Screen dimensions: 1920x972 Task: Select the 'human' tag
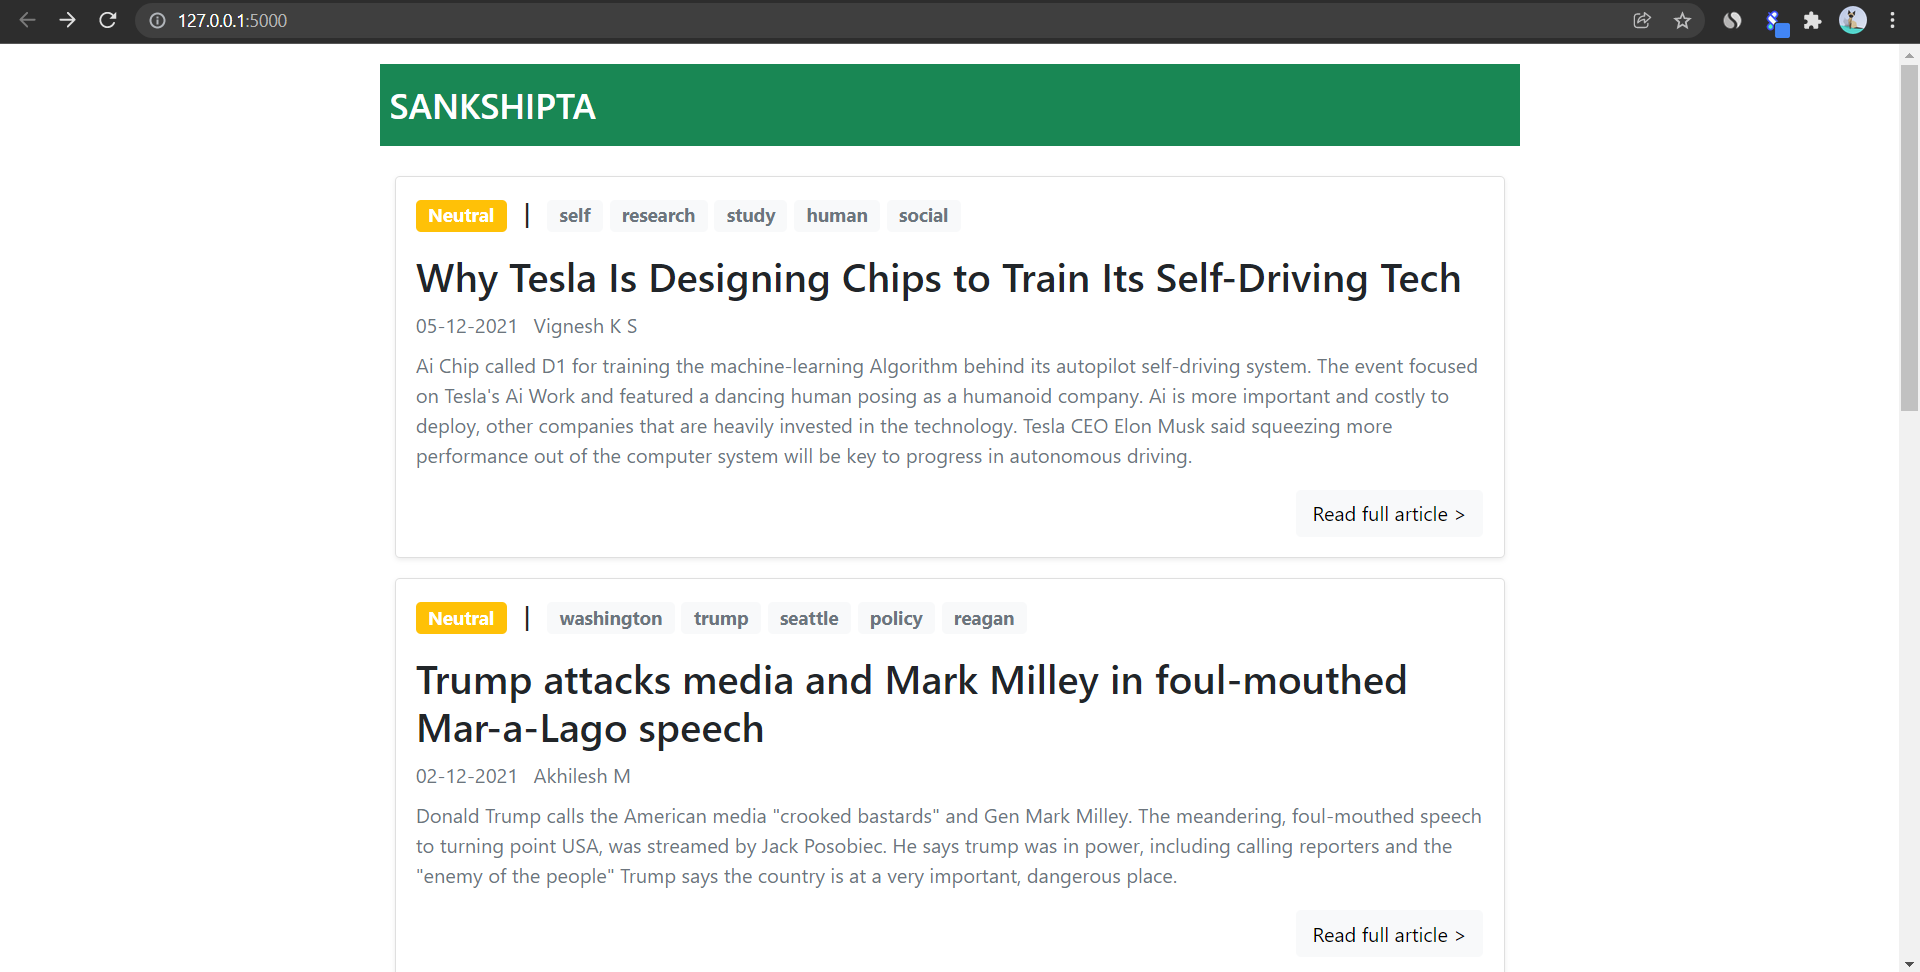pyautogui.click(x=837, y=216)
